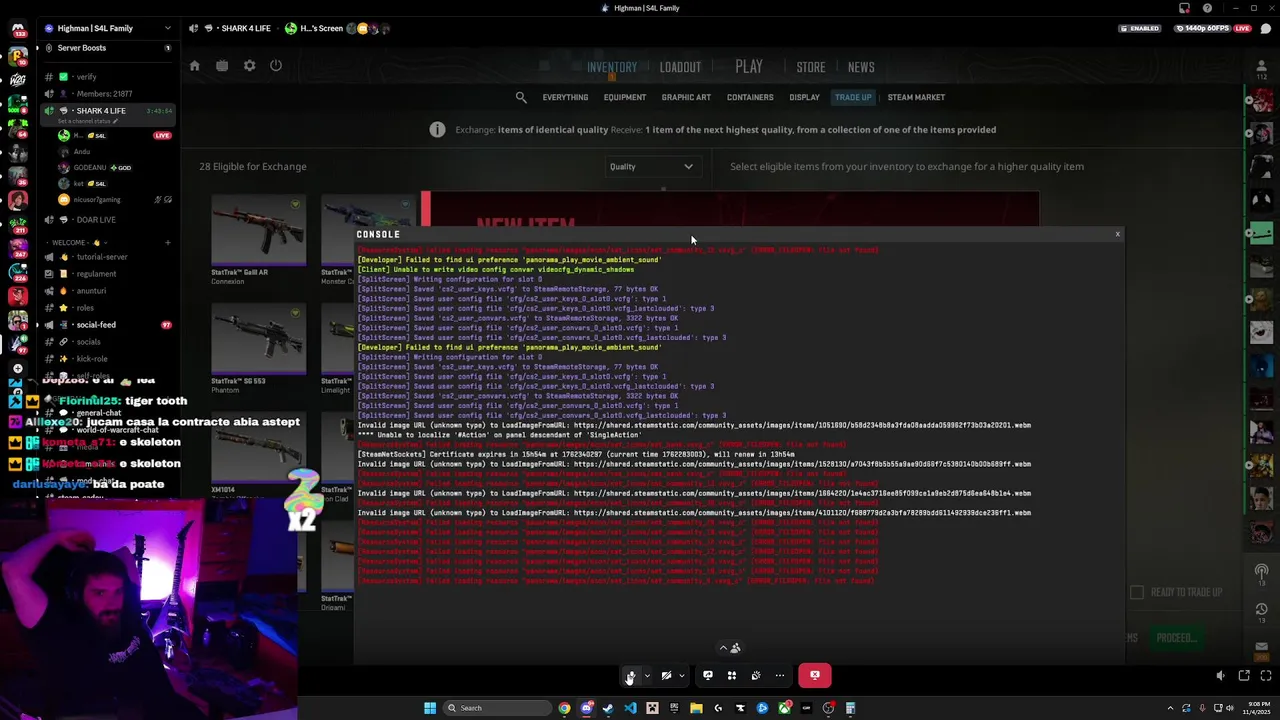The image size is (1280, 720).
Task: Select GRAPHIC ART inventory filter
Action: click(686, 97)
